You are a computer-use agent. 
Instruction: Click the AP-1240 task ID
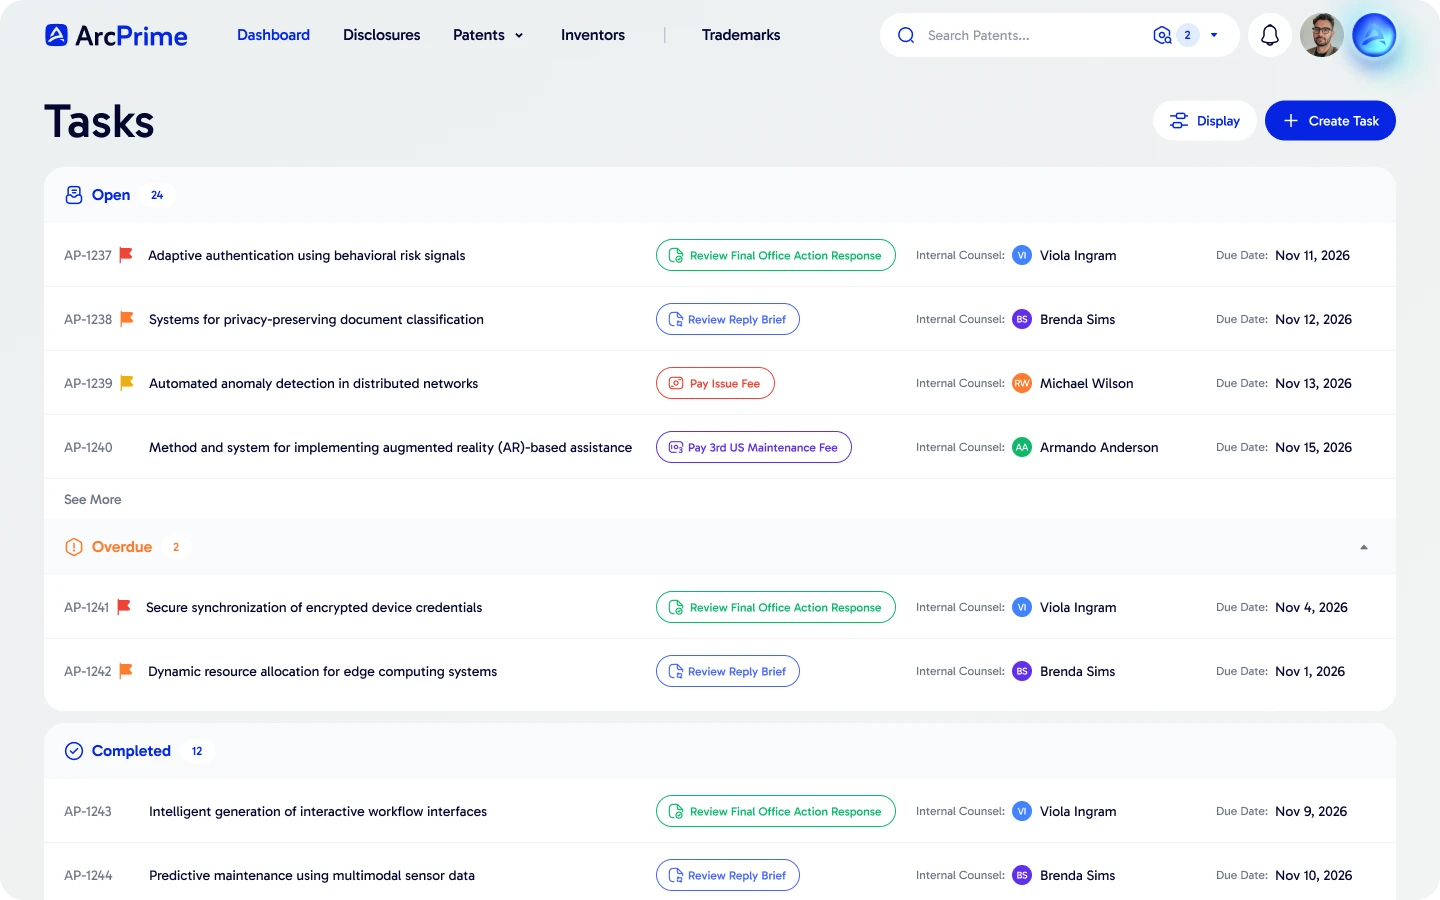(x=88, y=447)
